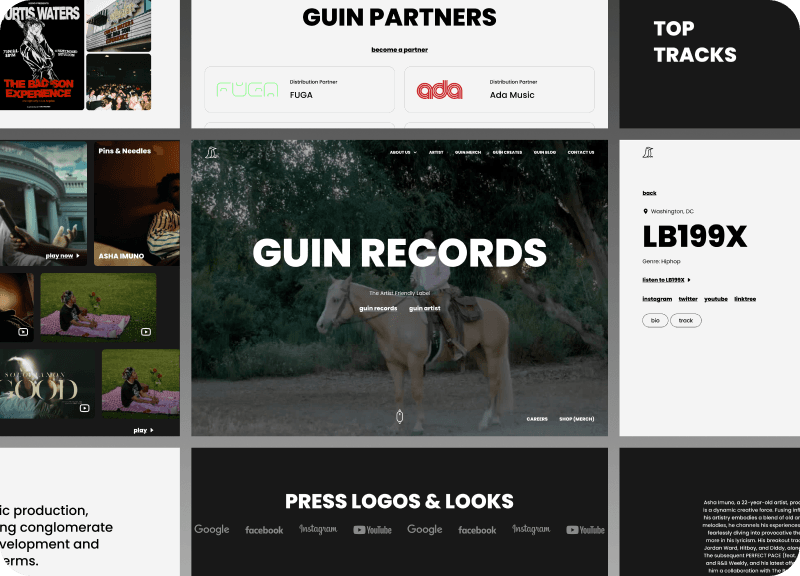
Task: Open The Bad Son Experience poster
Action: tap(41, 55)
